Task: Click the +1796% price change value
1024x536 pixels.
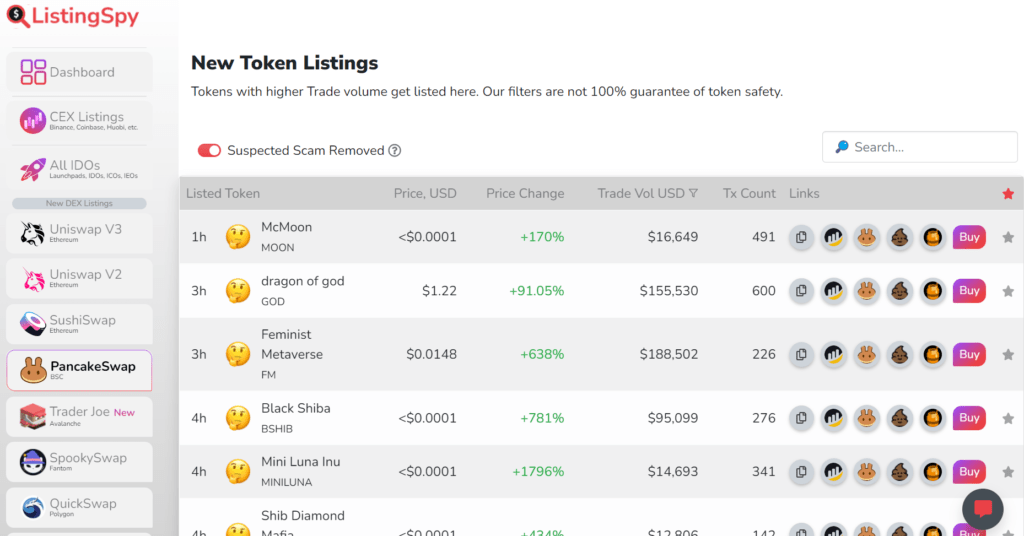Action: pyautogui.click(x=538, y=472)
